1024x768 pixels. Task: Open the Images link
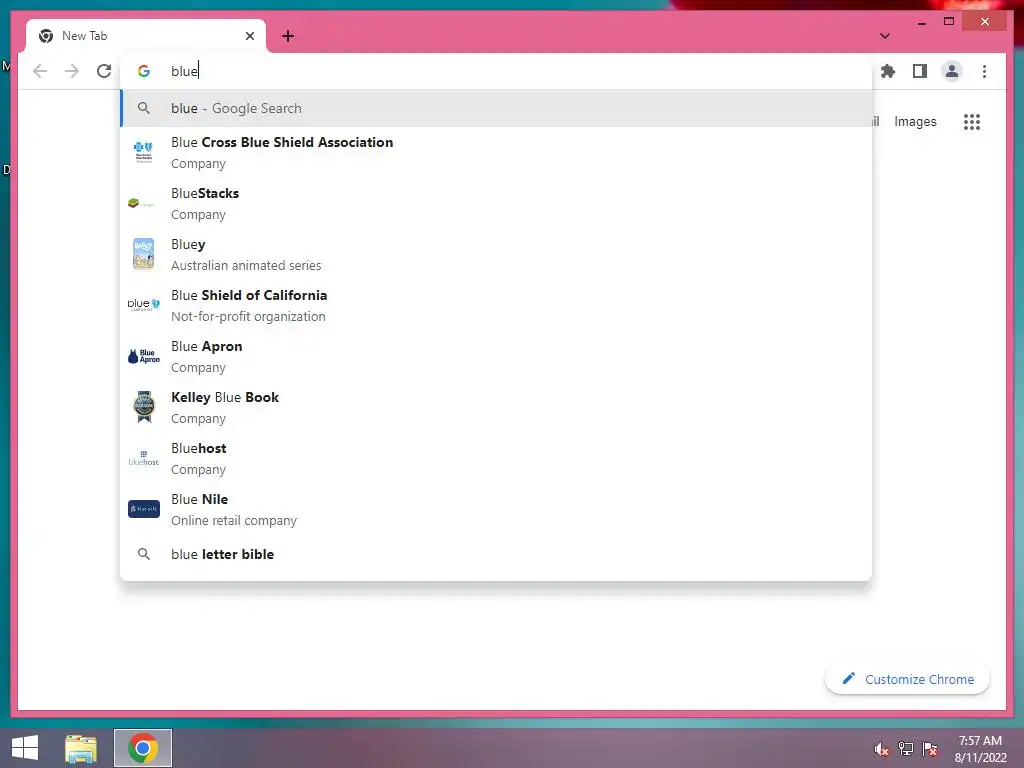pos(915,121)
